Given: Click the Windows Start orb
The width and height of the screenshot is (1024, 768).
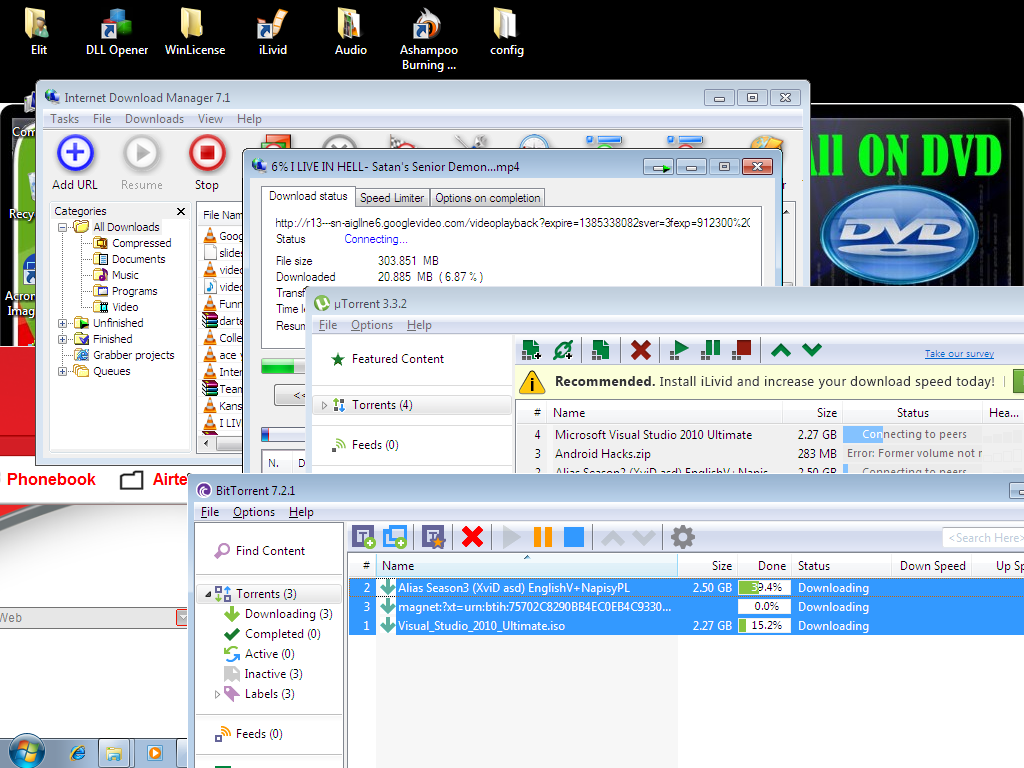Looking at the screenshot, I should click(25, 751).
